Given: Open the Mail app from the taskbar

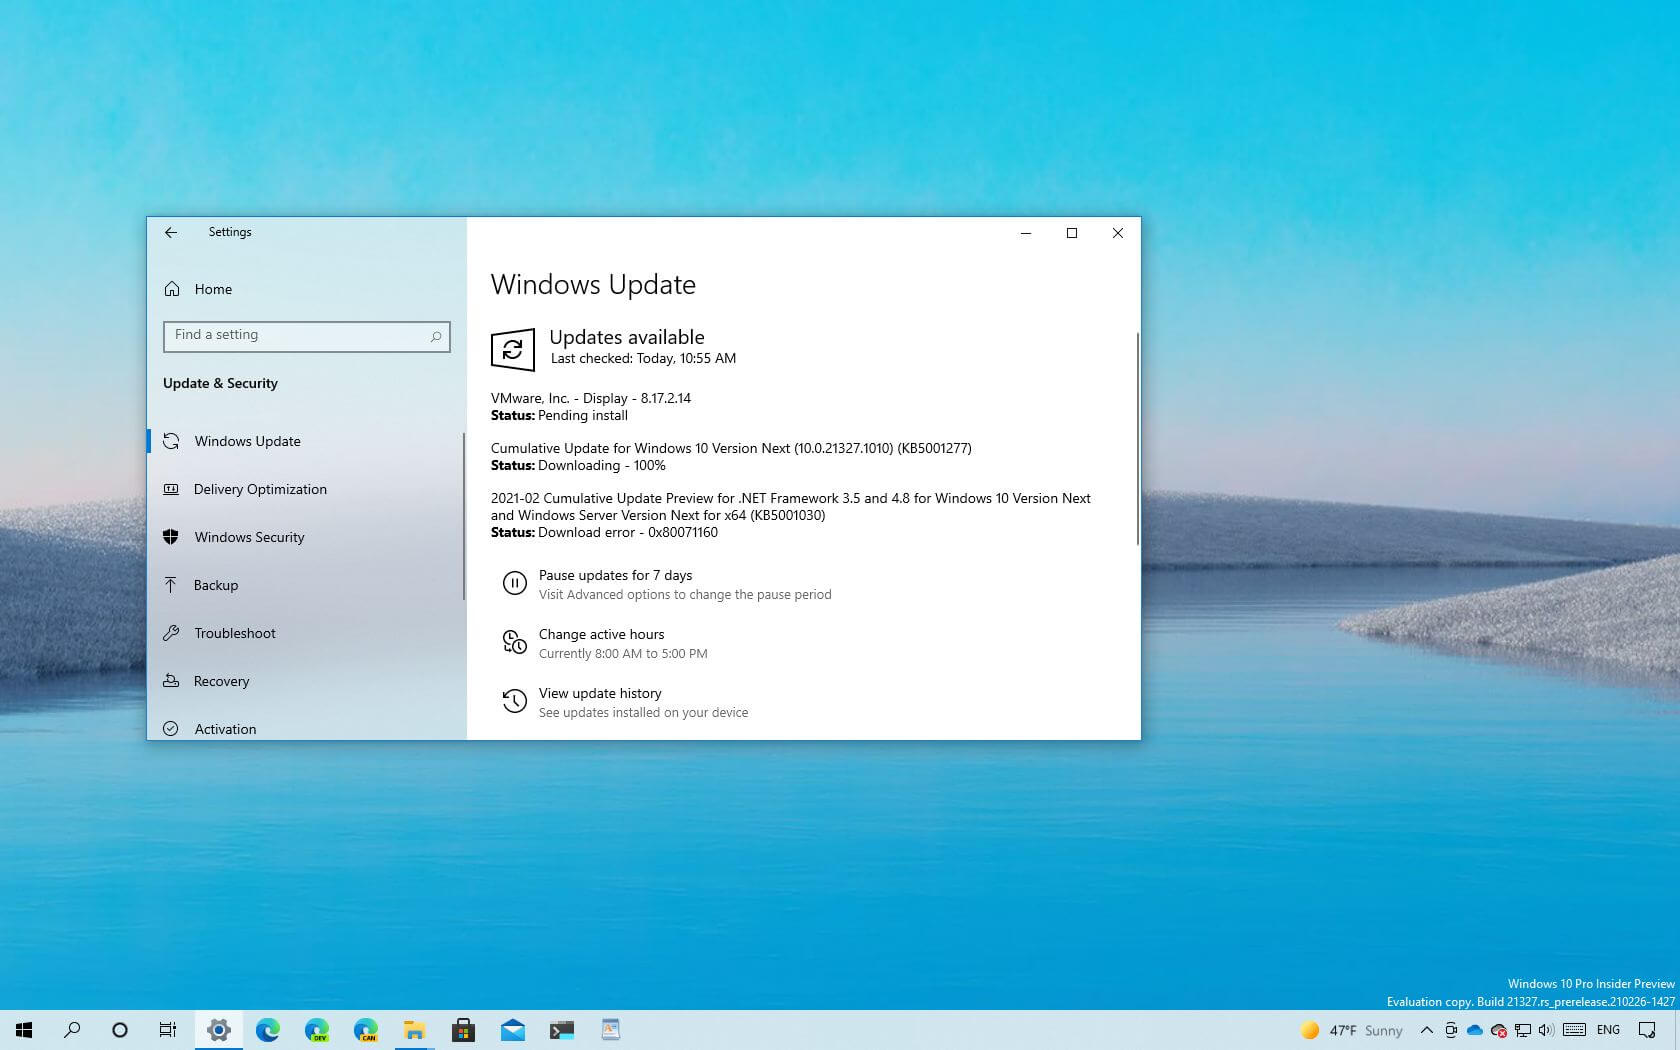Looking at the screenshot, I should click(x=512, y=1030).
